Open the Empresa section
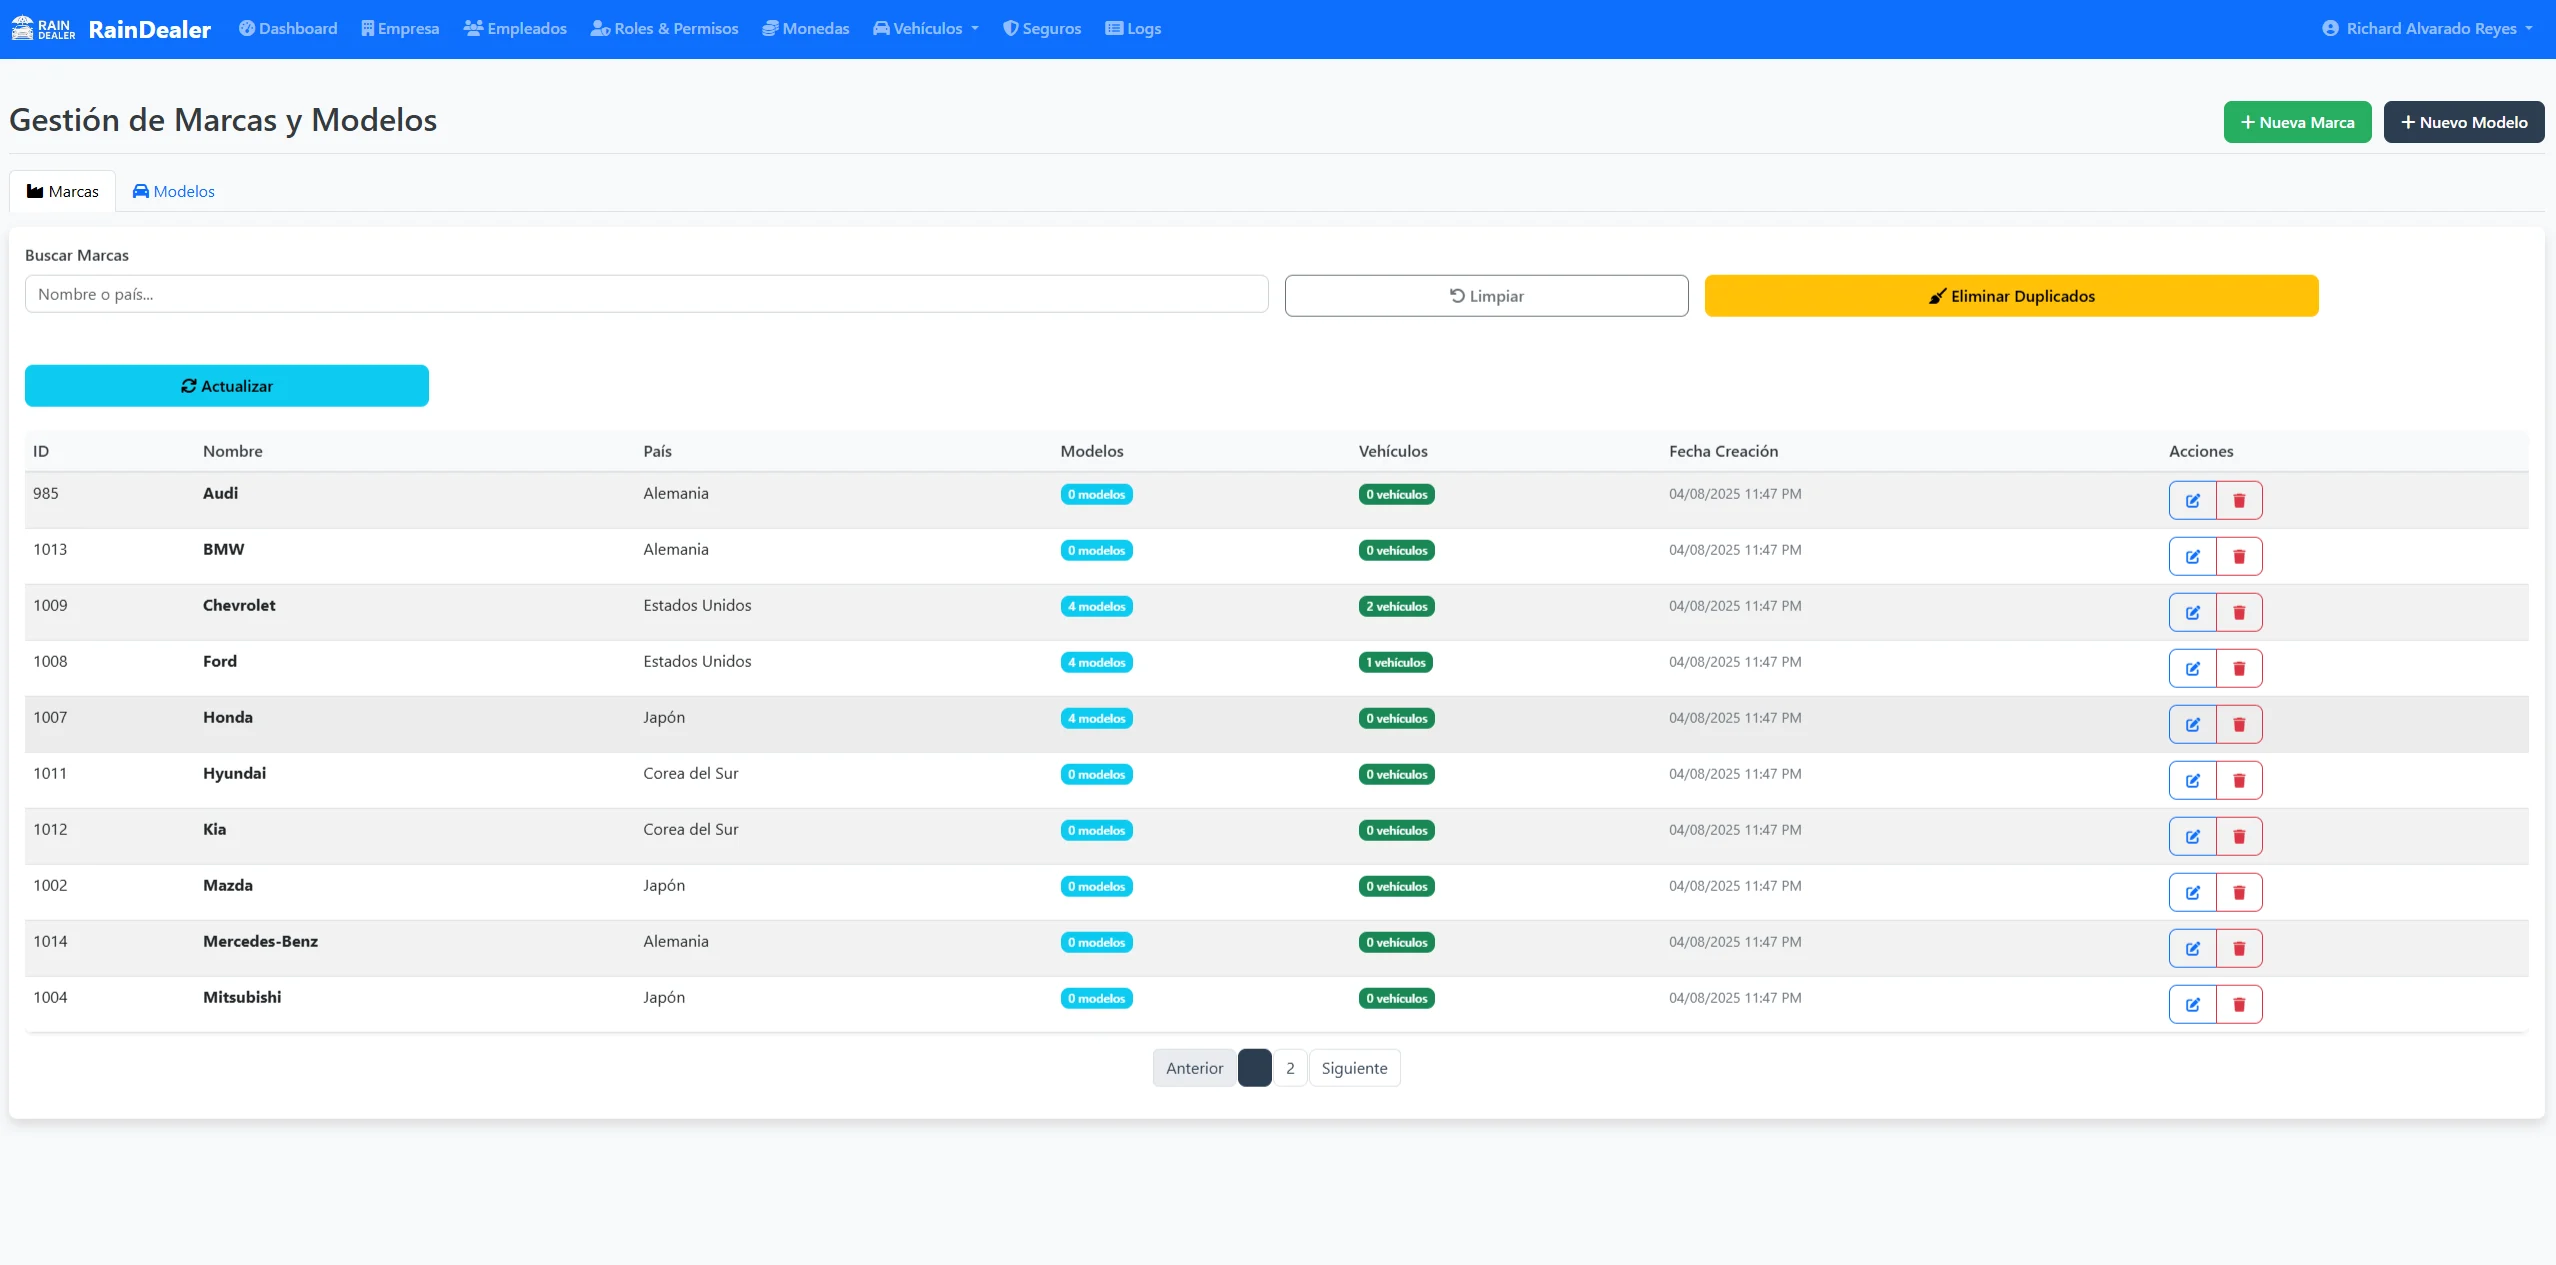 [x=400, y=29]
